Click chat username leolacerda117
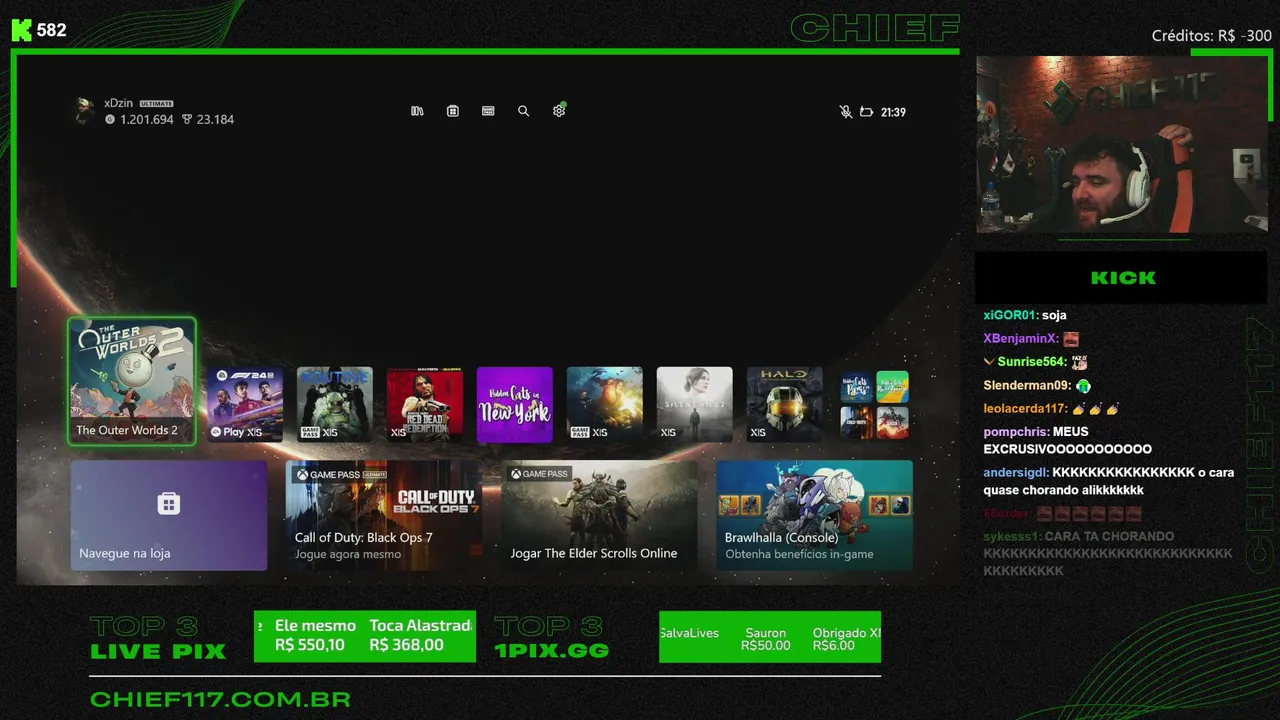 click(x=1025, y=409)
